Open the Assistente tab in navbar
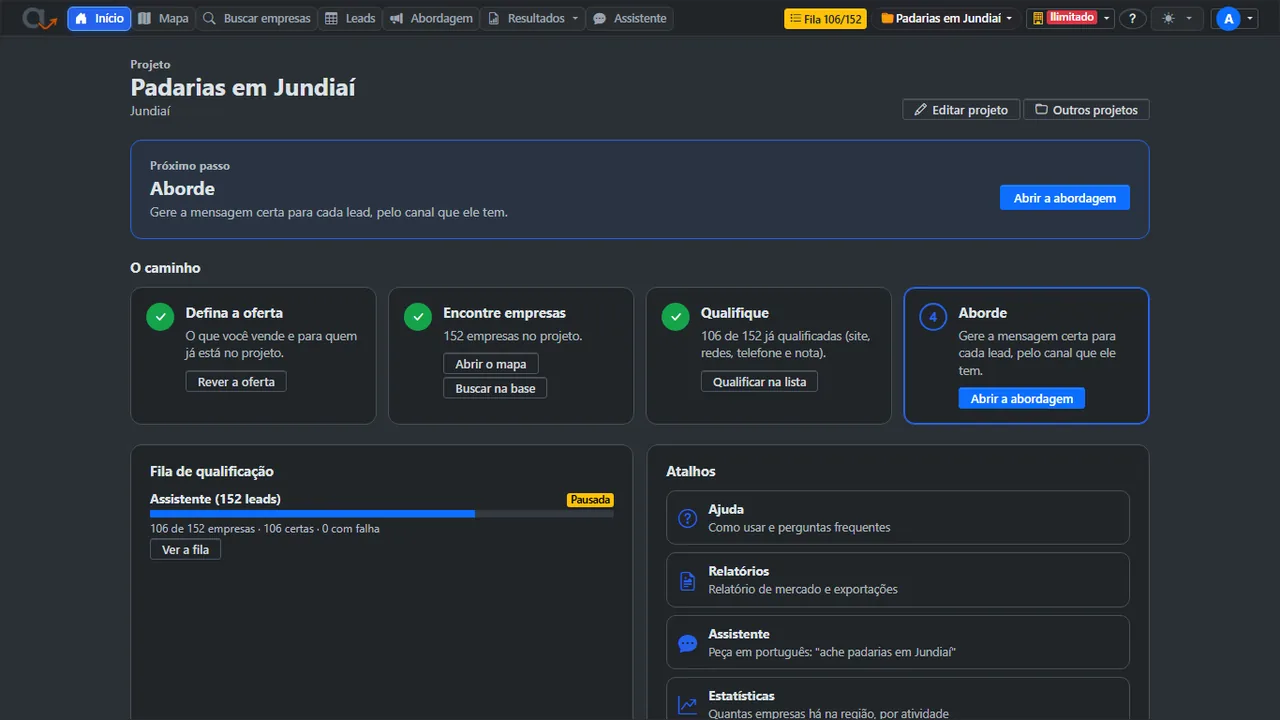Image resolution: width=1280 pixels, height=720 pixels. [x=630, y=18]
